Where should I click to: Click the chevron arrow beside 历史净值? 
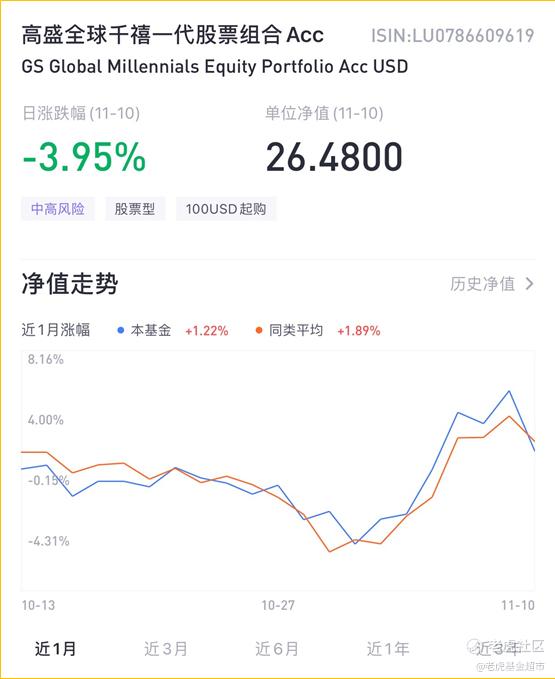pyautogui.click(x=529, y=284)
